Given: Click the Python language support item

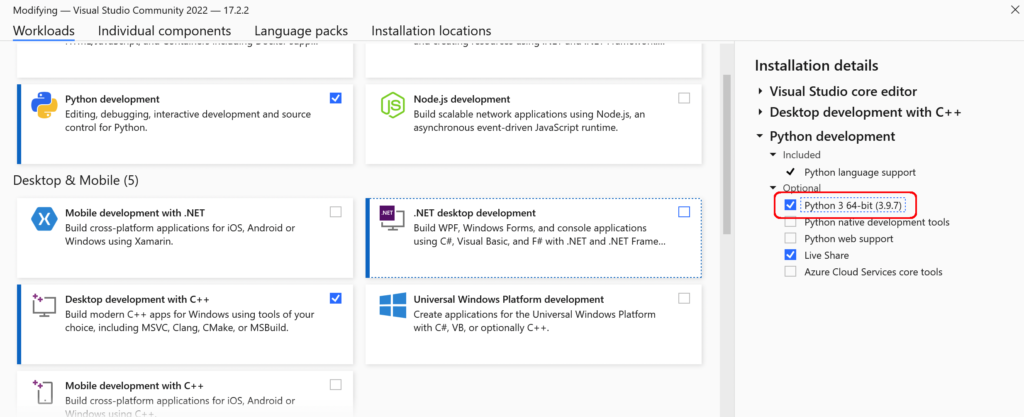Looking at the screenshot, I should point(860,172).
